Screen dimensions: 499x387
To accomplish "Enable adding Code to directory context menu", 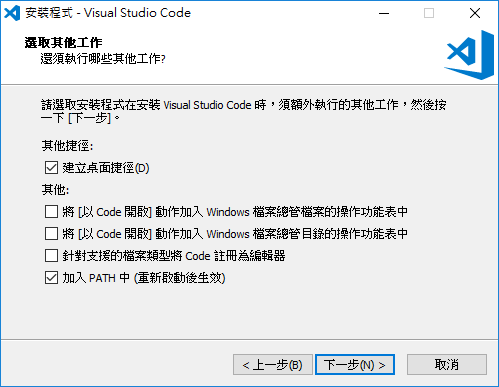I will pyautogui.click(x=51, y=234).
